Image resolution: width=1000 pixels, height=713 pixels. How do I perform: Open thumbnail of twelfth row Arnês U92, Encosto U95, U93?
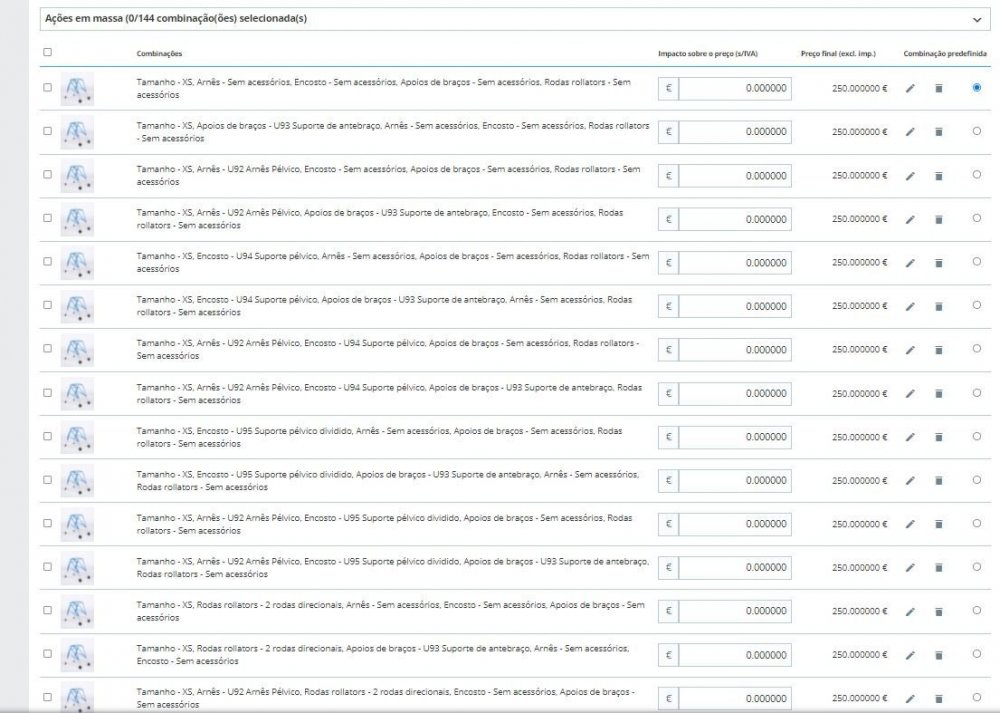point(77,568)
